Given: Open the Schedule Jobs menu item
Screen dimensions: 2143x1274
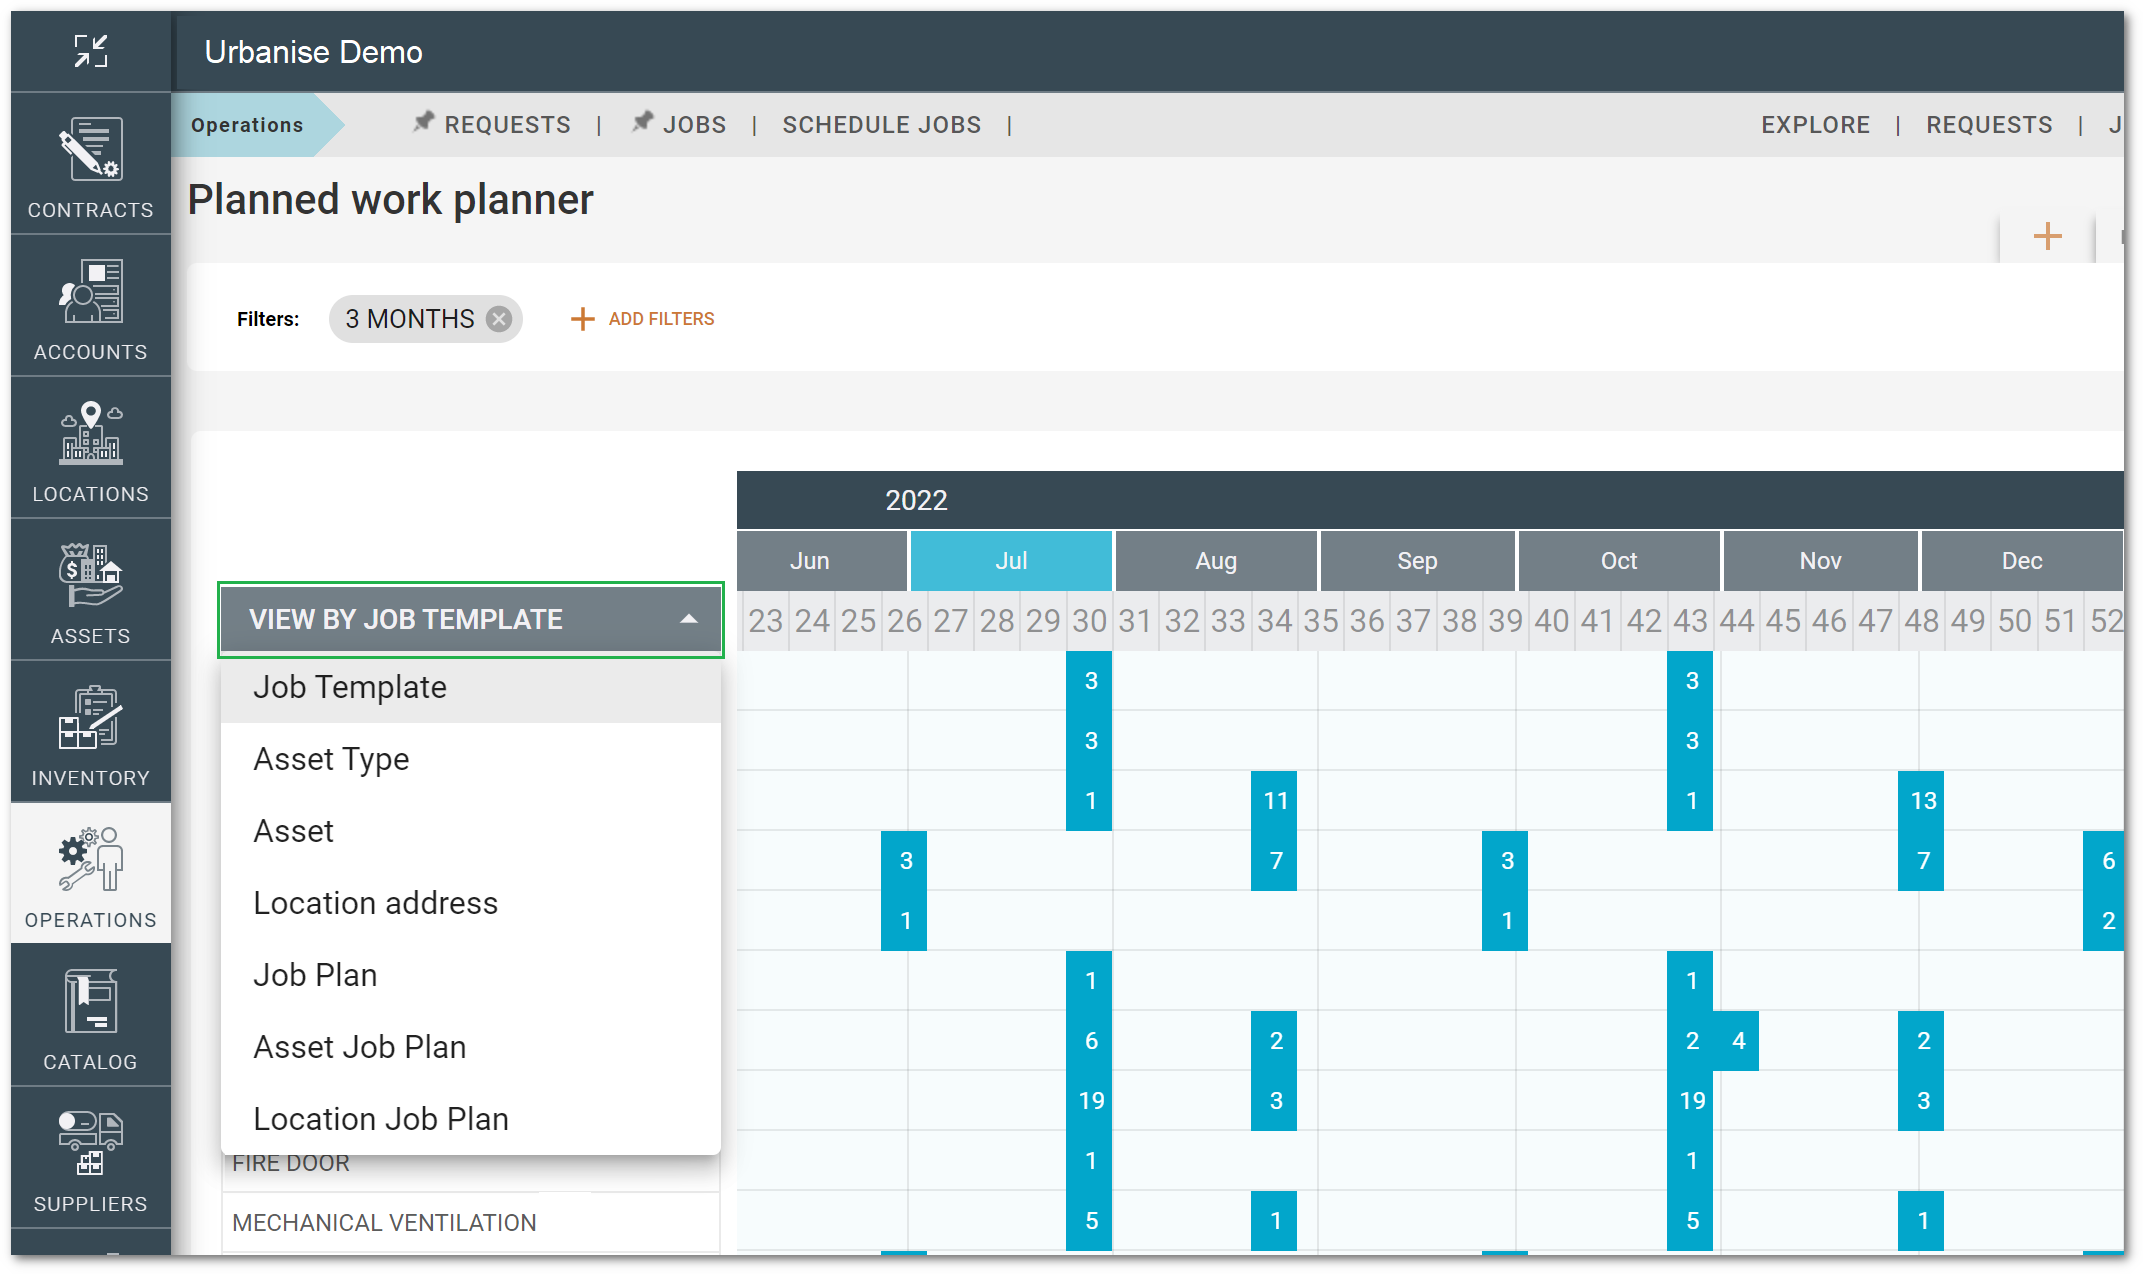Looking at the screenshot, I should click(881, 125).
